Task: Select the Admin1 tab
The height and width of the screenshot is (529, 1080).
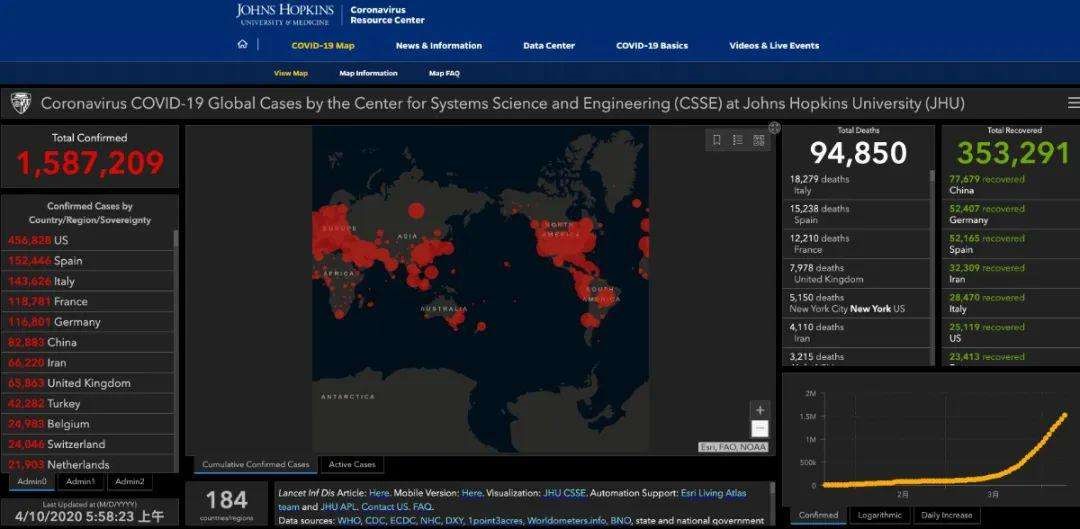Action: click(81, 481)
